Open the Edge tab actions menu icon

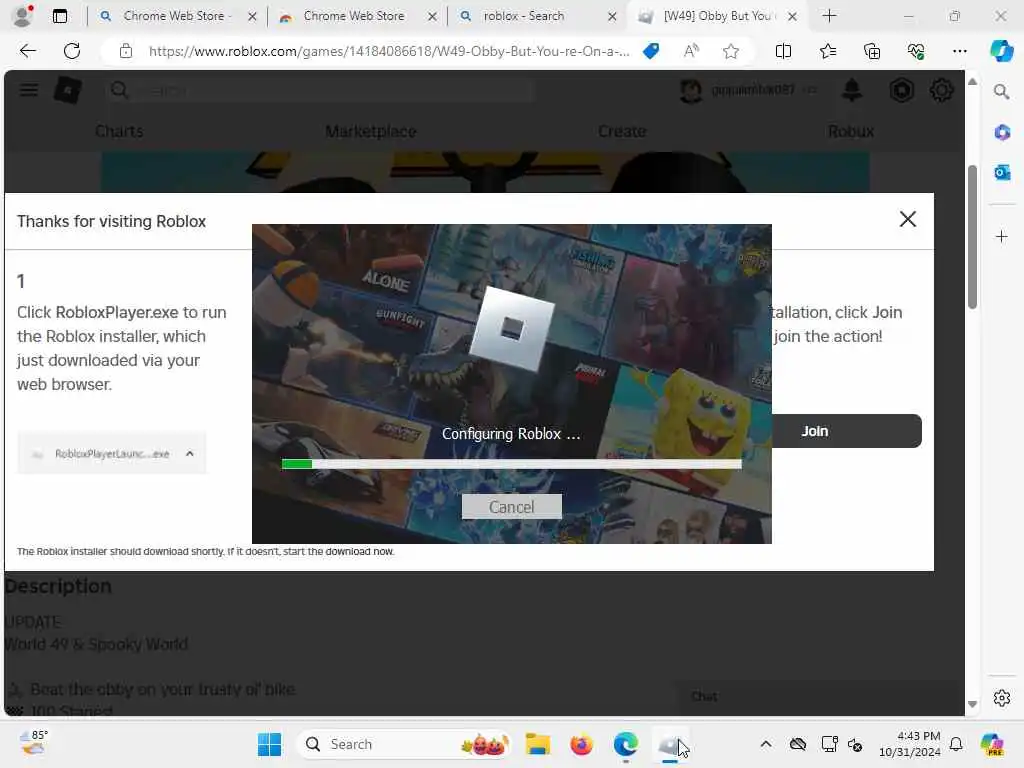click(59, 16)
